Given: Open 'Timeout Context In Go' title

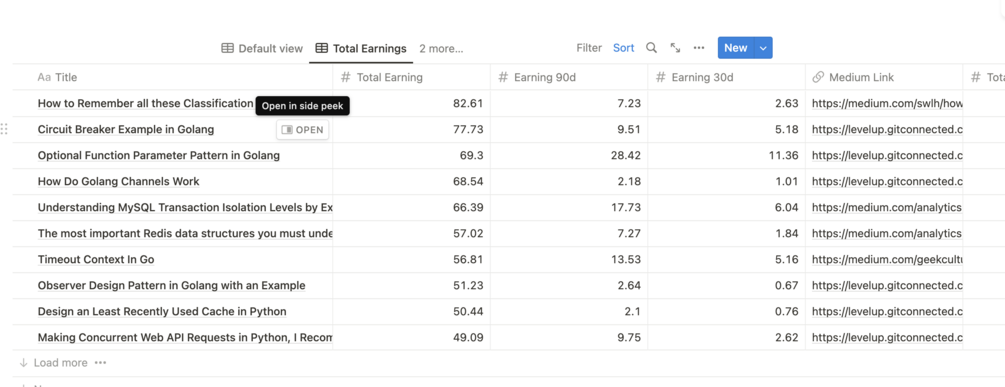Looking at the screenshot, I should coord(96,259).
